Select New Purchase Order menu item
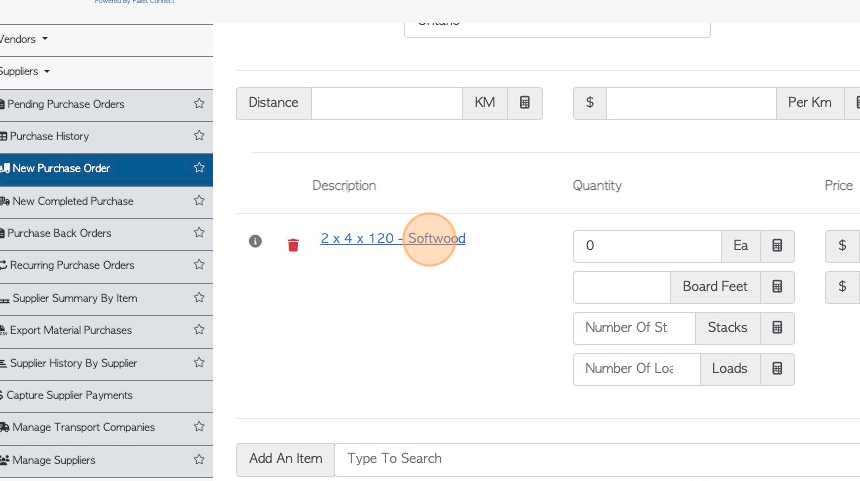 point(106,168)
